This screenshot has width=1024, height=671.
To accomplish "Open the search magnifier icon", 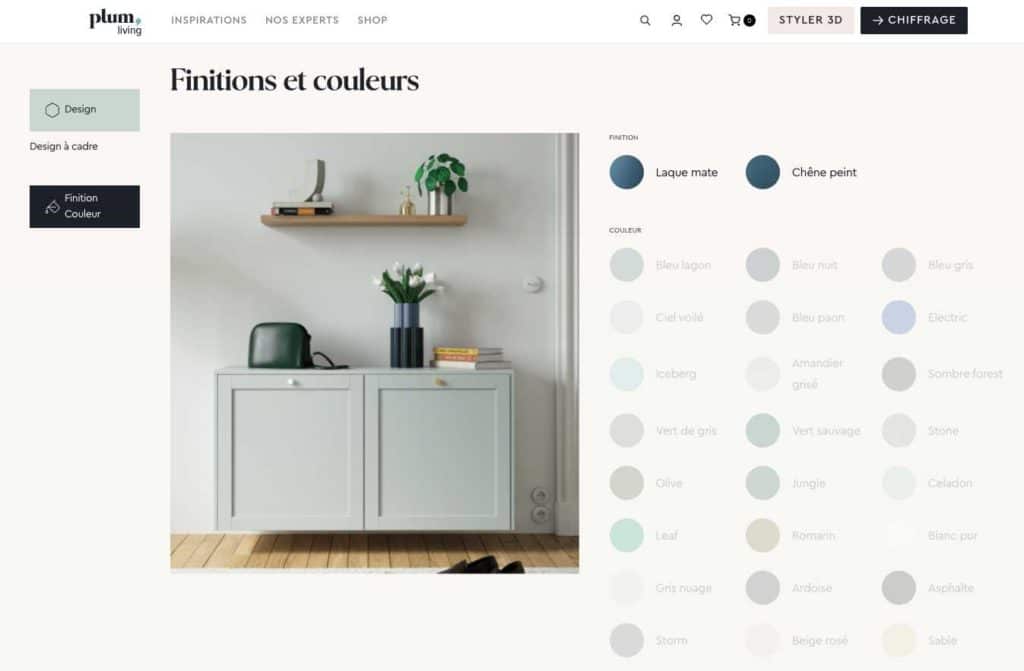I will (645, 20).
